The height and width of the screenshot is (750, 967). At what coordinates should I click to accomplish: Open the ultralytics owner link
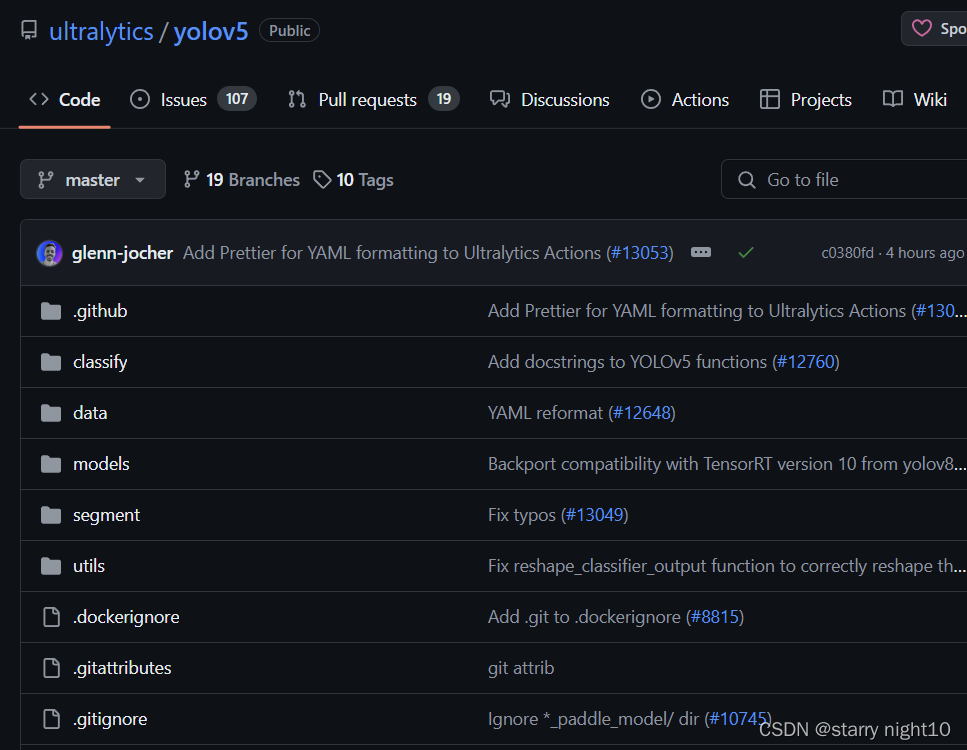pos(101,31)
